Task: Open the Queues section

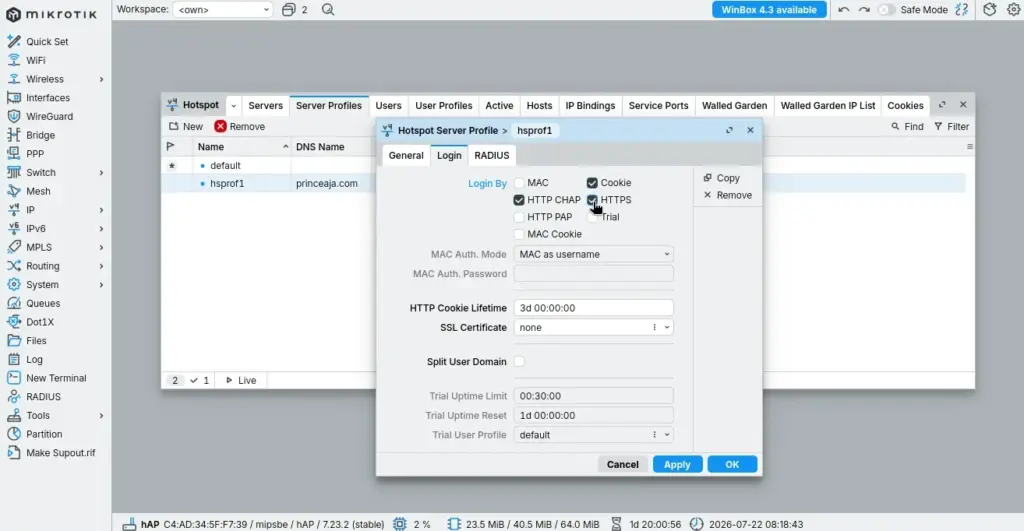Action: pyautogui.click(x=42, y=303)
